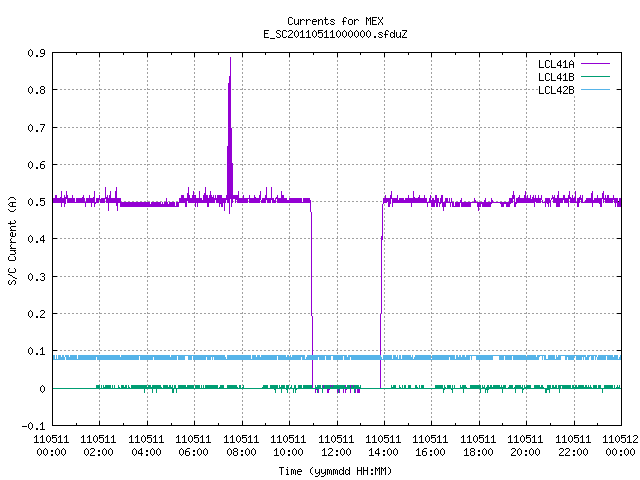
Task: Click the 0.1 y-axis tick label
Action: pyautogui.click(x=36, y=351)
